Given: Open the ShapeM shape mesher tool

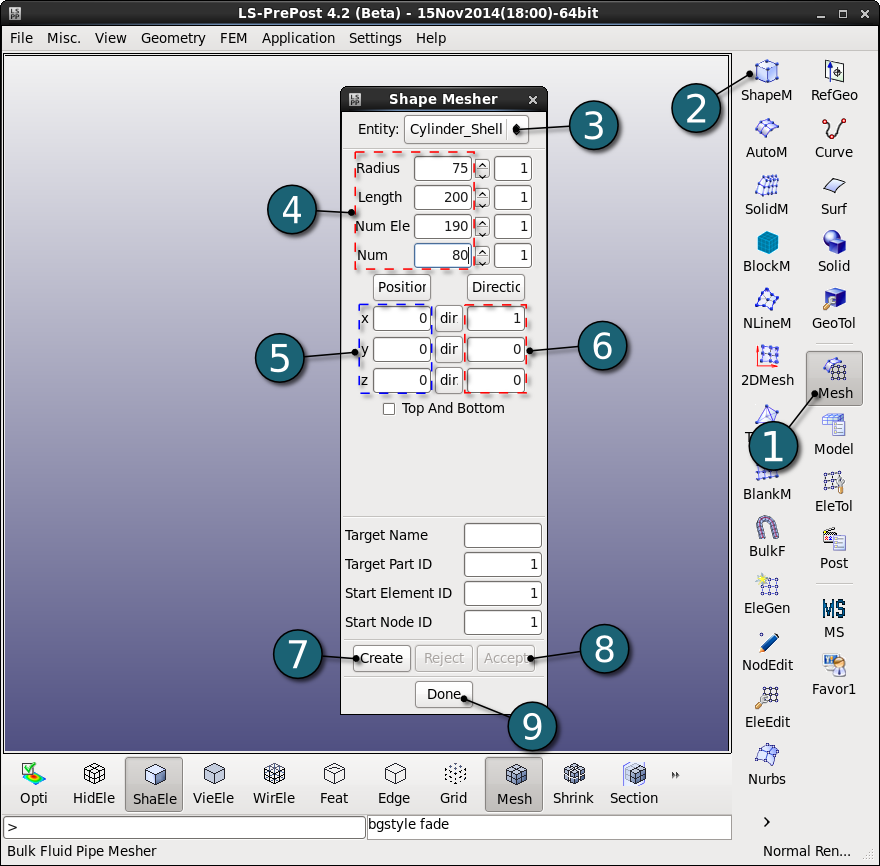Looking at the screenshot, I should 766,81.
